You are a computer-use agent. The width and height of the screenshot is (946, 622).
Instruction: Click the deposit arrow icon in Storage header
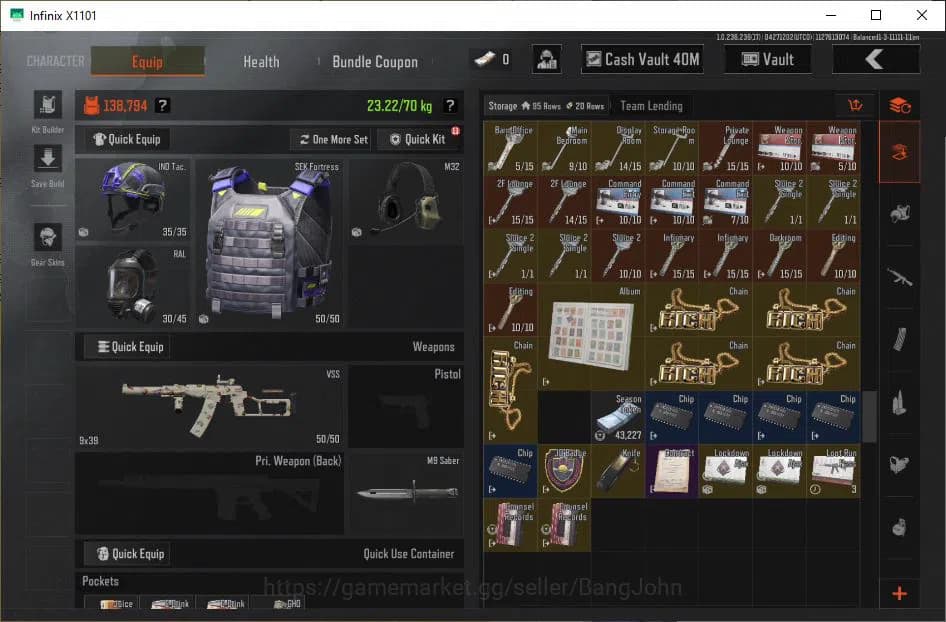[x=855, y=105]
